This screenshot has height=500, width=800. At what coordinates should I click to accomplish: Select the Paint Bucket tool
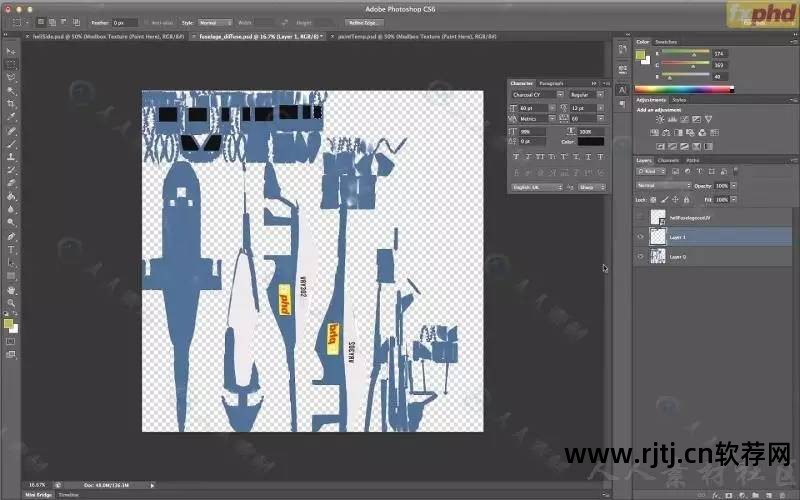pyautogui.click(x=11, y=196)
